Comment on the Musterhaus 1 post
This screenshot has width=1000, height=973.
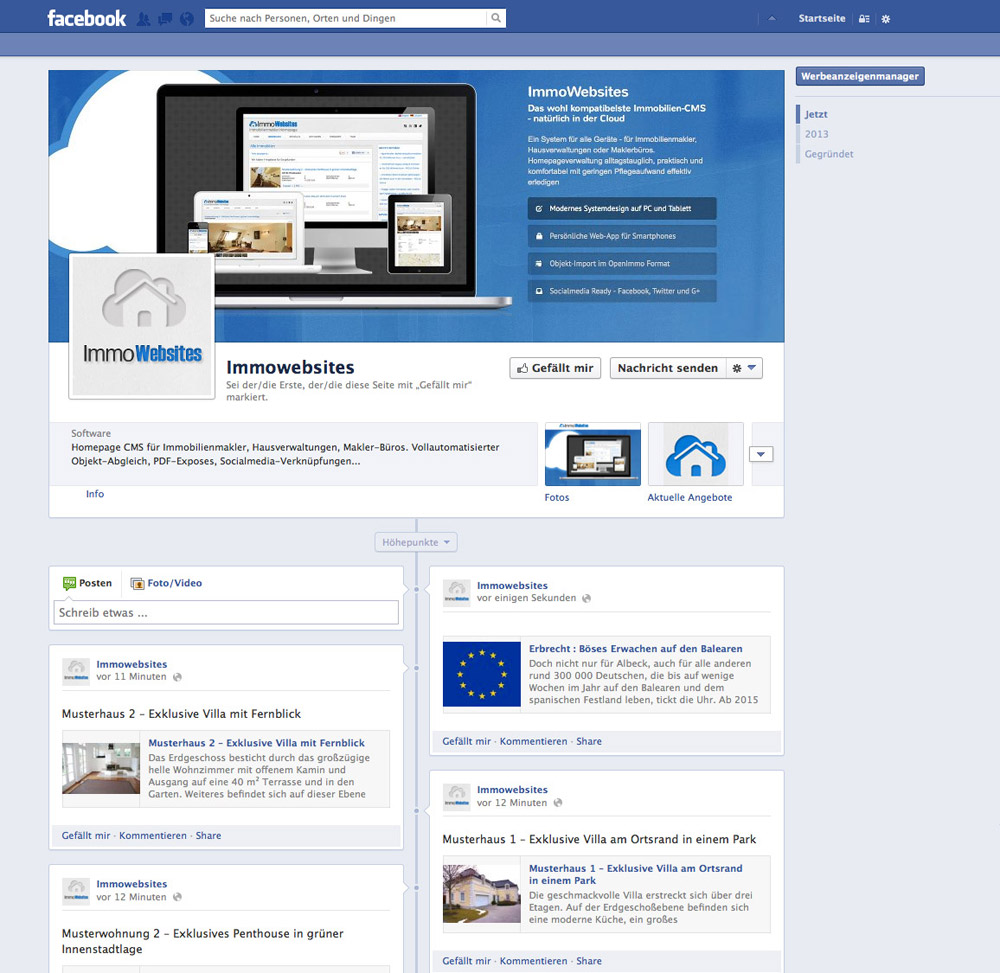533,961
